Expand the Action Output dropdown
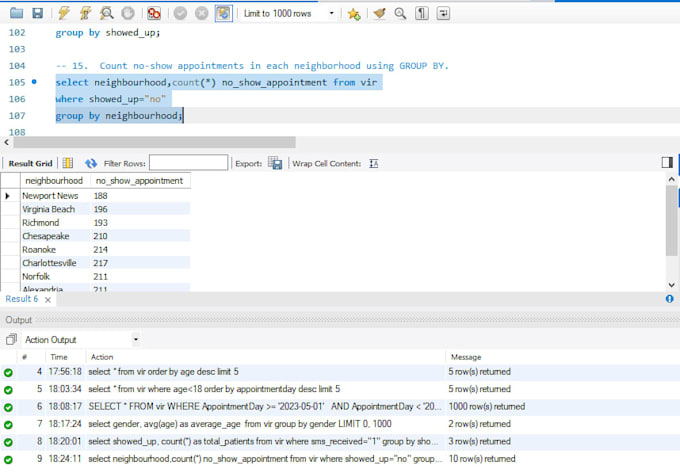This screenshot has width=680, height=473. click(136, 339)
